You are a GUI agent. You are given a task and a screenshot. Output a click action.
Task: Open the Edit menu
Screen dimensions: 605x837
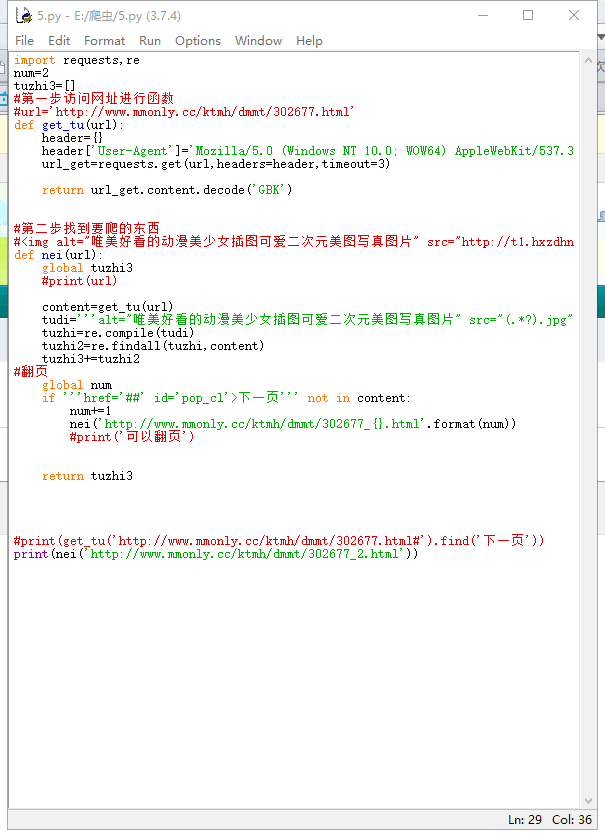59,41
